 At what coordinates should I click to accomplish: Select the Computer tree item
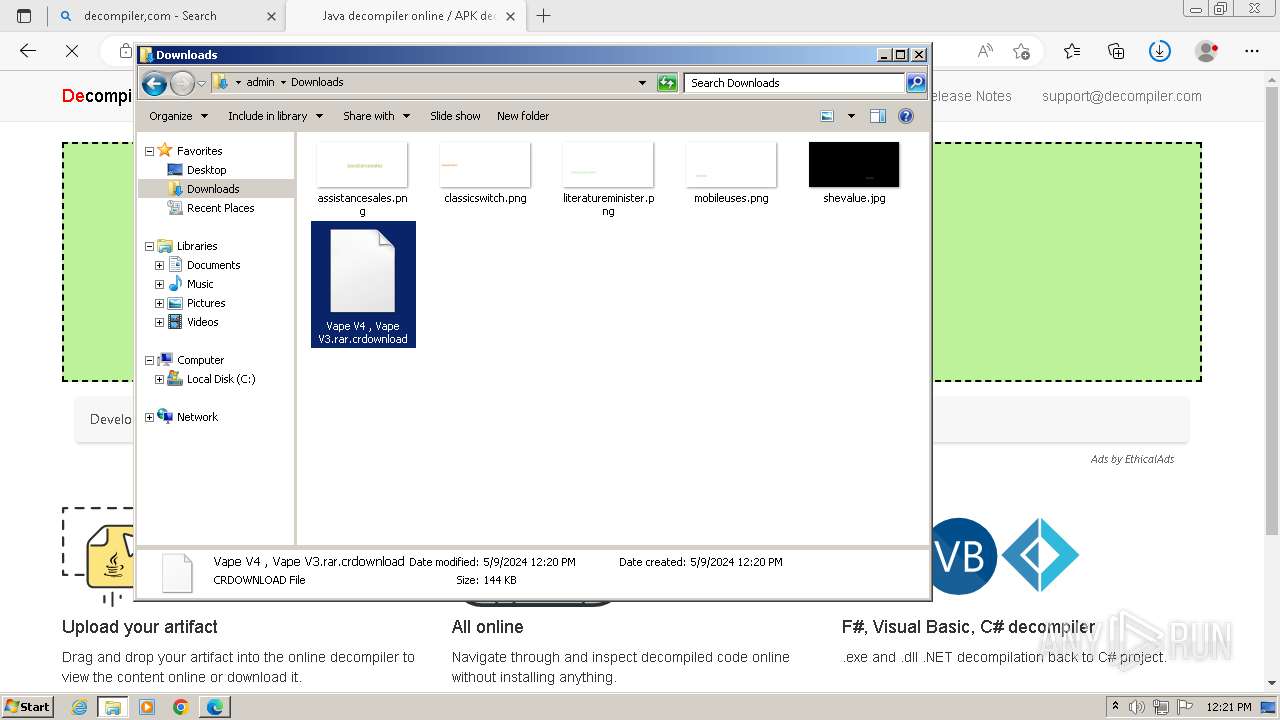pyautogui.click(x=200, y=360)
